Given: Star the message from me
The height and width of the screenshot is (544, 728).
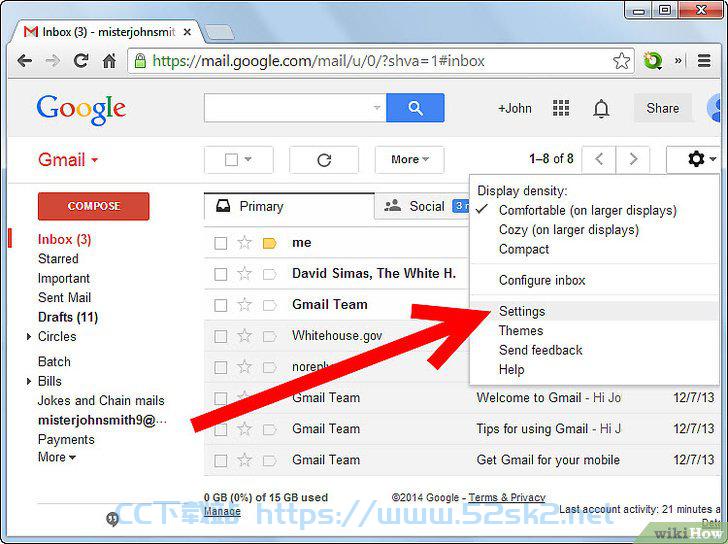Looking at the screenshot, I should pyautogui.click(x=244, y=243).
